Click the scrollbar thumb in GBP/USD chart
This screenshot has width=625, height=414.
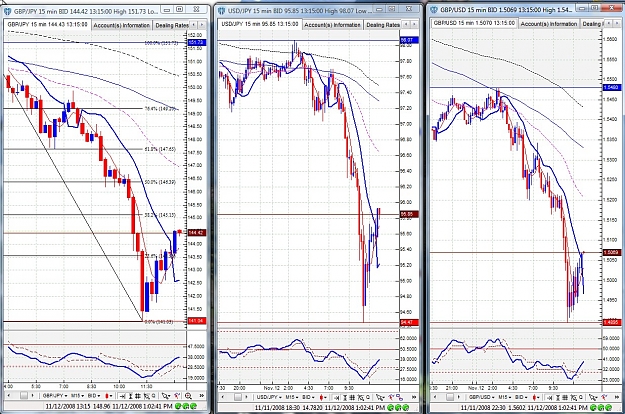tap(450, 397)
